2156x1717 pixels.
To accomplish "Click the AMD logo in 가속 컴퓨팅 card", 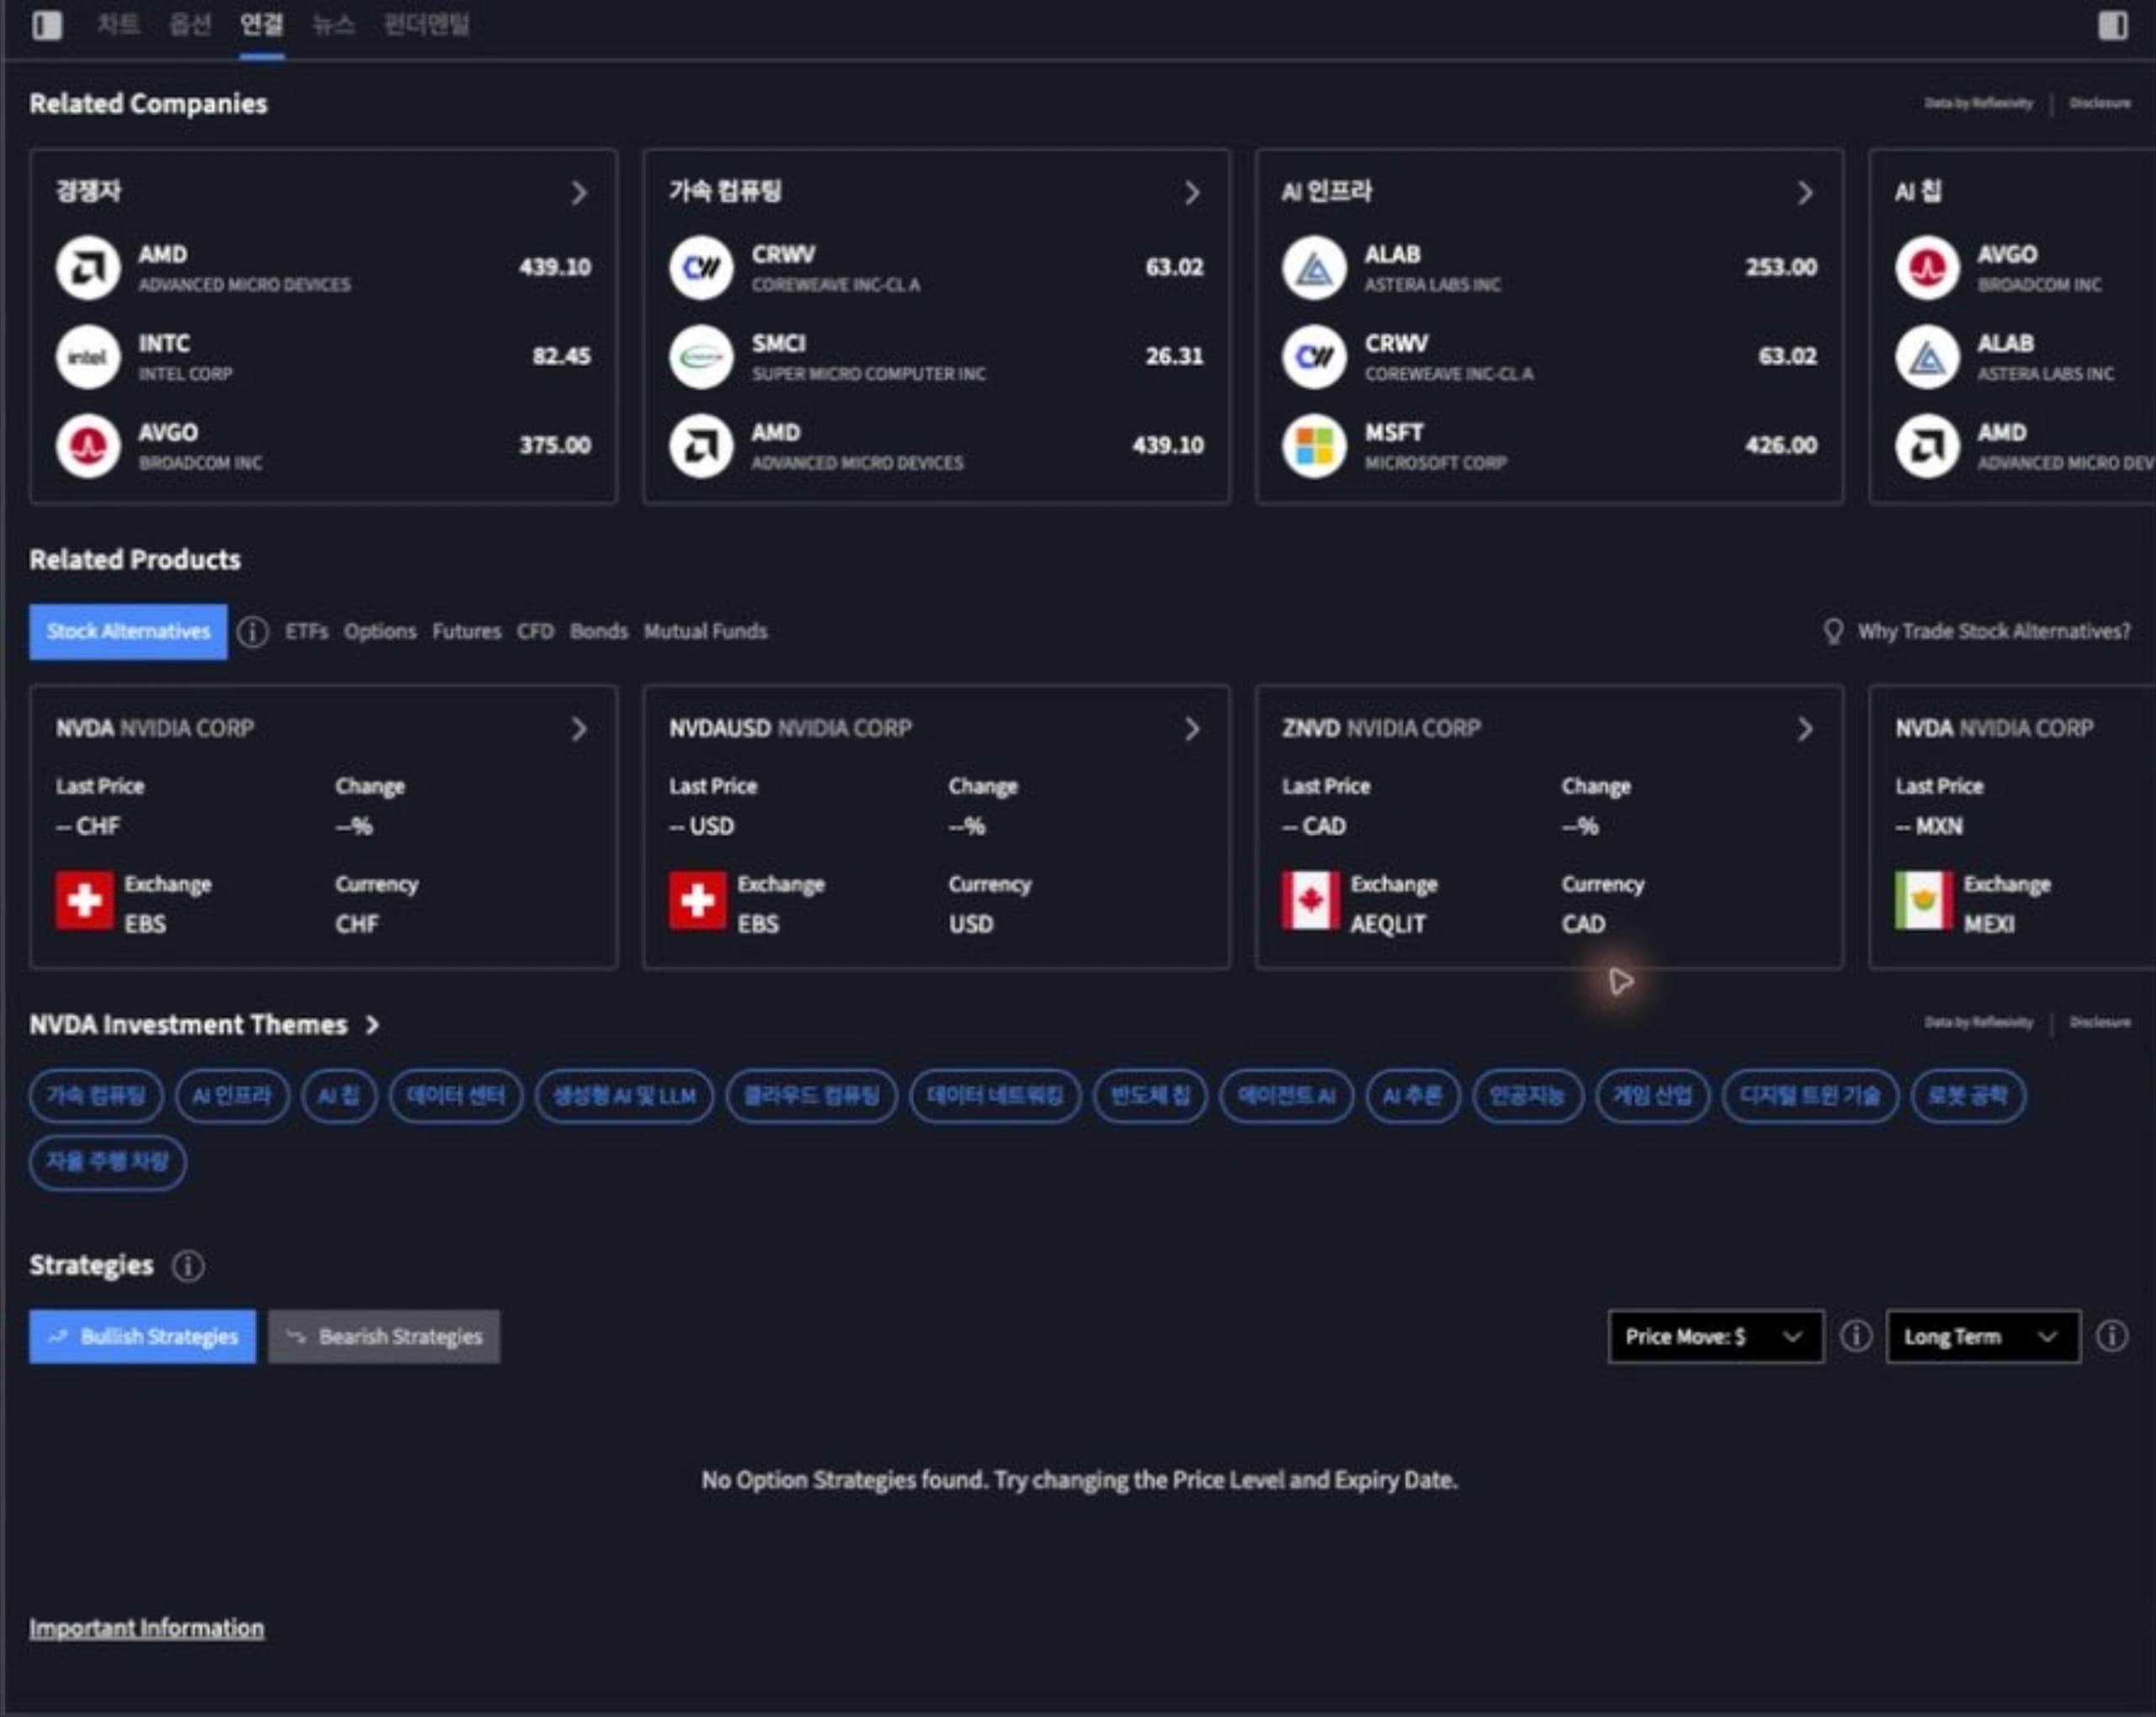I will point(701,446).
